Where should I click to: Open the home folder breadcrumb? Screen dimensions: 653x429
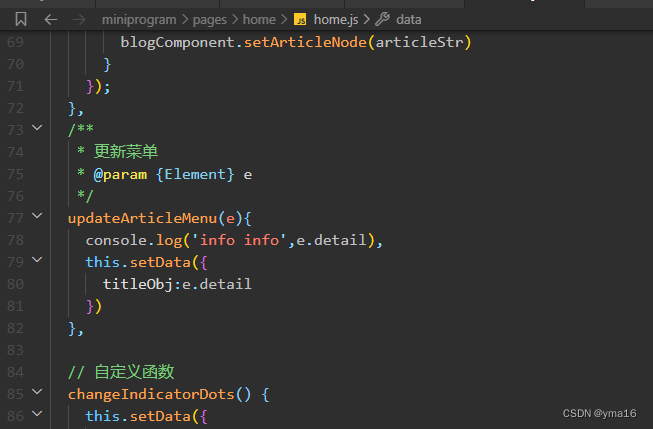pos(259,20)
